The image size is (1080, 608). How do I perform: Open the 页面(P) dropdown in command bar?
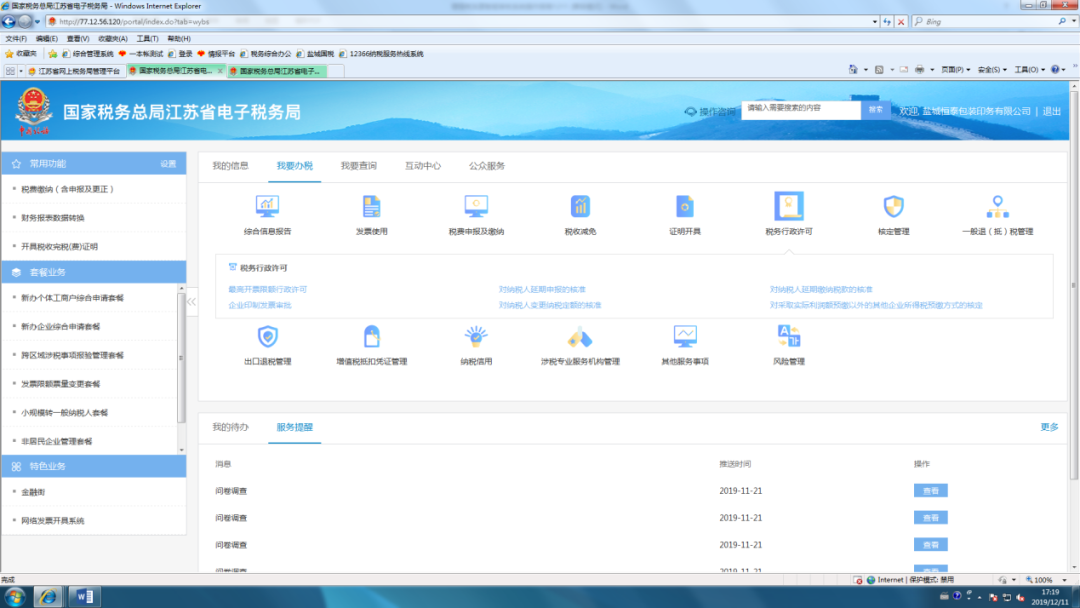point(955,70)
